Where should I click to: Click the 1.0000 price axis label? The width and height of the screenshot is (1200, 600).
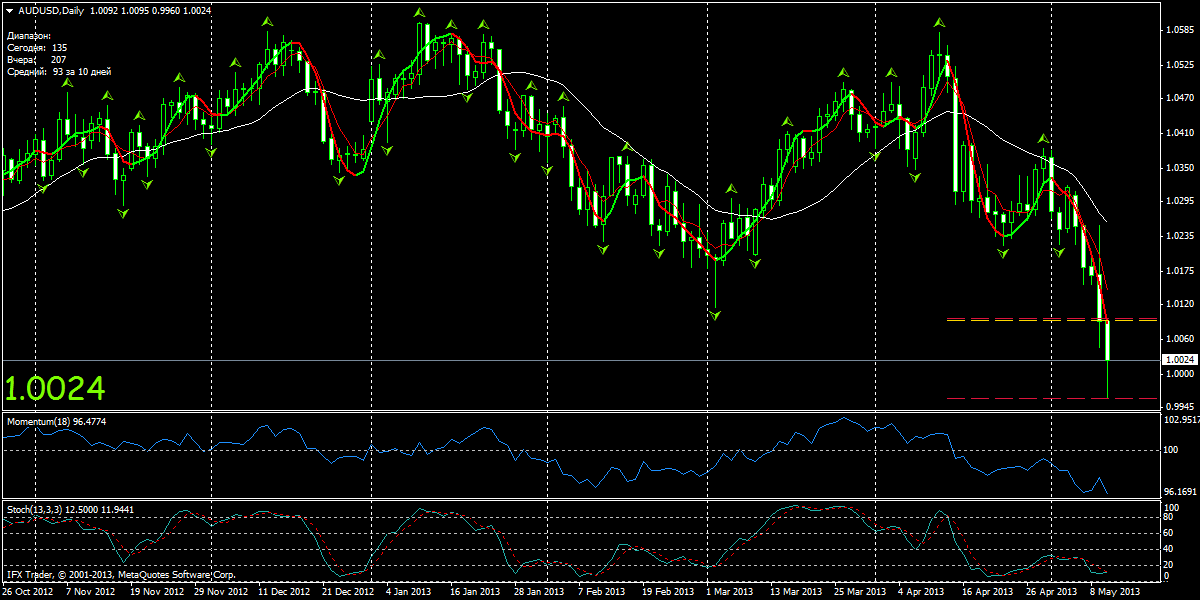pos(1180,373)
